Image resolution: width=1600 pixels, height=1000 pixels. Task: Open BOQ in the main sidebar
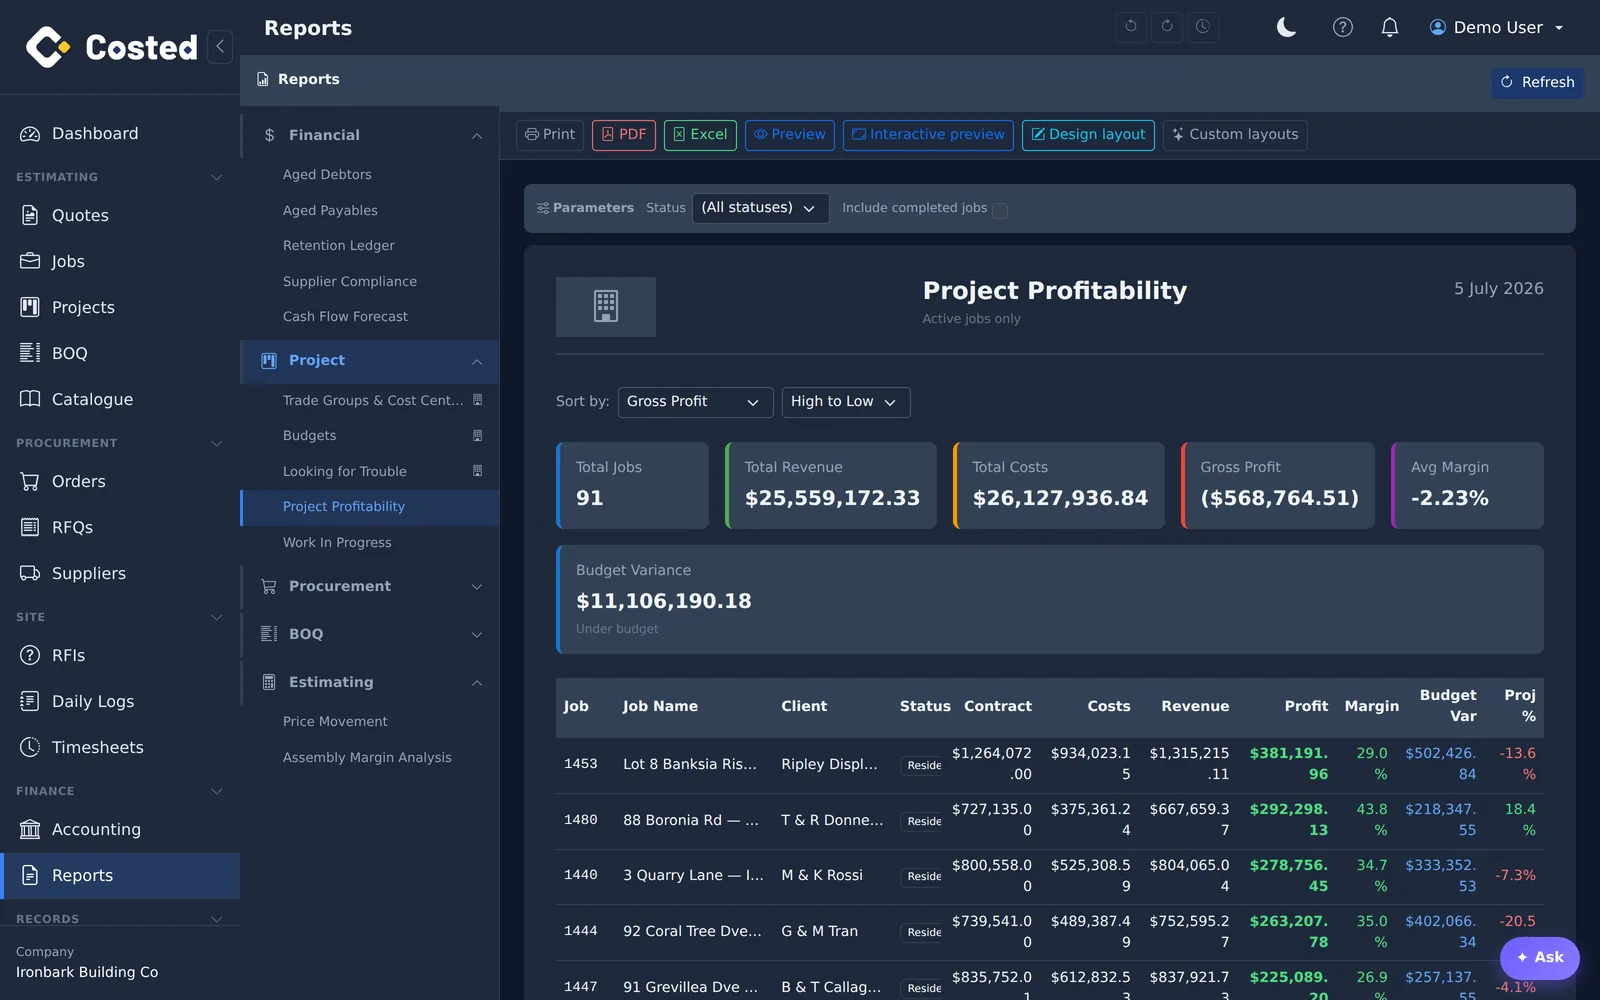[120, 353]
